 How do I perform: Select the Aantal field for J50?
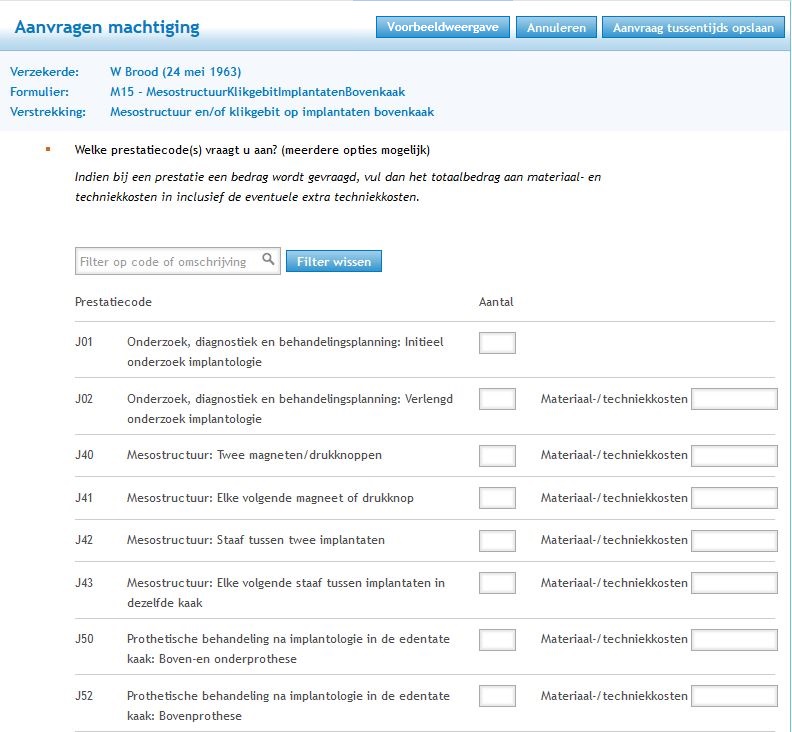coord(497,640)
